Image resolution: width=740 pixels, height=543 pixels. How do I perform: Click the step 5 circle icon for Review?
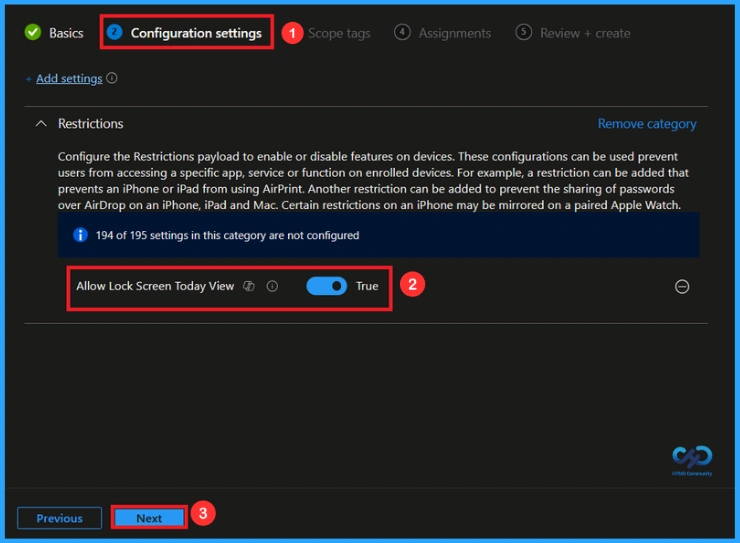point(523,32)
